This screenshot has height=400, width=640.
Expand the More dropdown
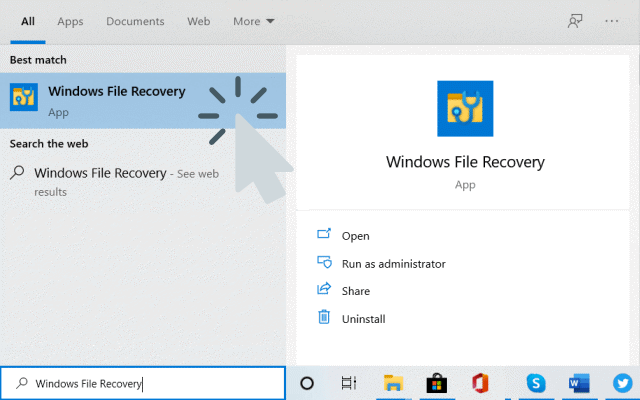tap(253, 21)
